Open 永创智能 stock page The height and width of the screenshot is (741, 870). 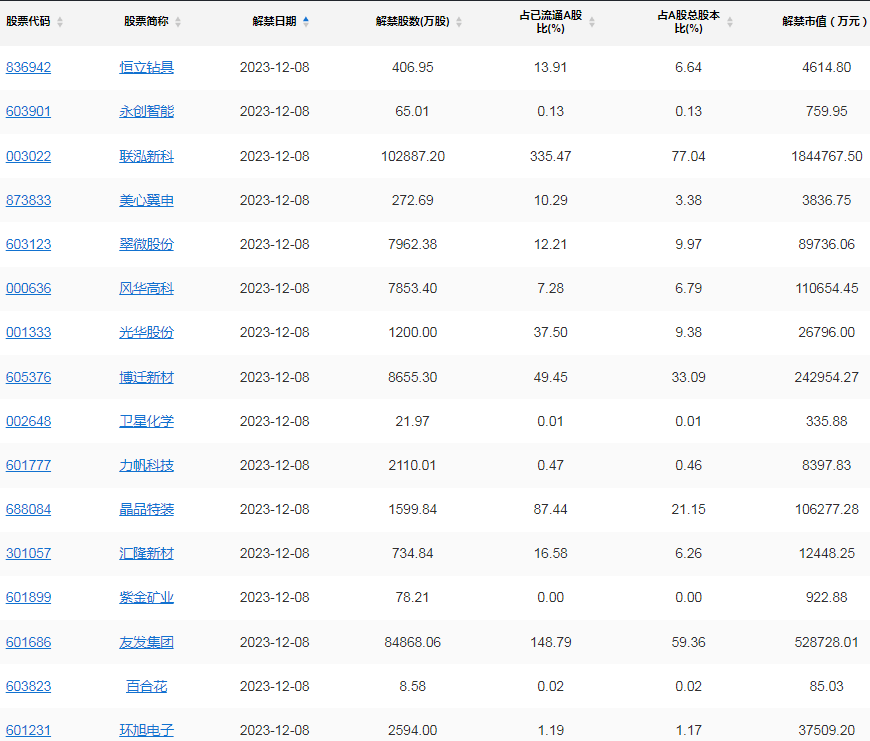coord(146,111)
